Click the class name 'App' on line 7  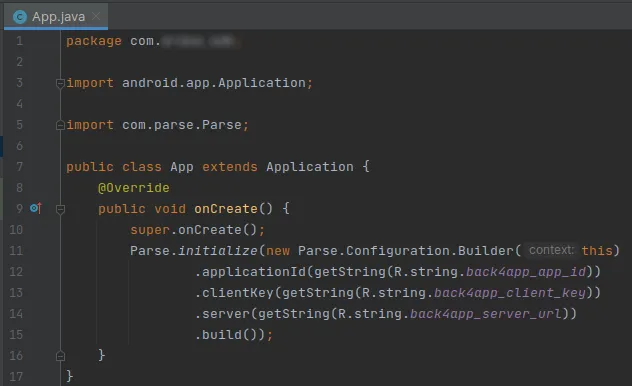[x=181, y=167]
